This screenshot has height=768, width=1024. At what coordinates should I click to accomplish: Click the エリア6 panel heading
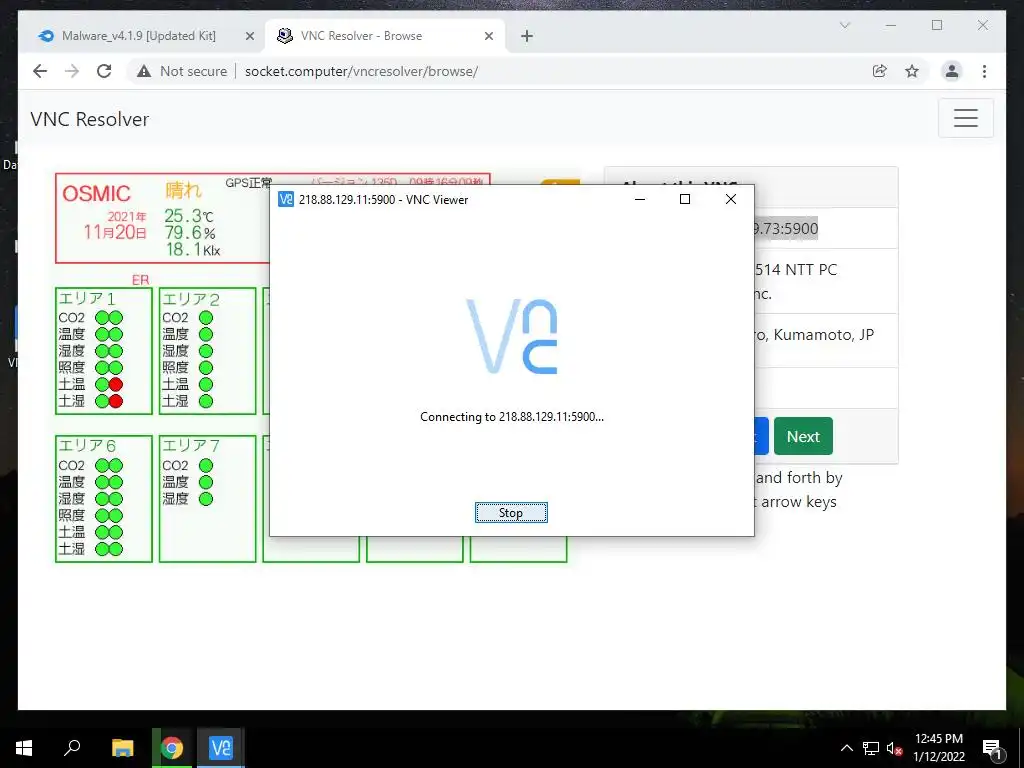click(87, 445)
